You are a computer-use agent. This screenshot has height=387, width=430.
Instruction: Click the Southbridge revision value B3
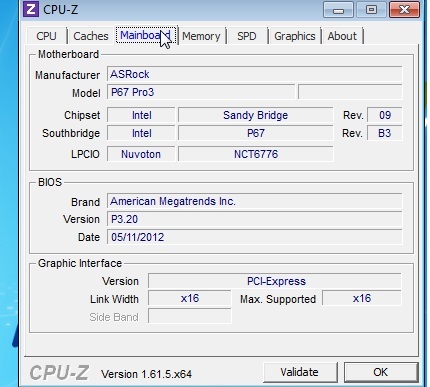(x=385, y=133)
